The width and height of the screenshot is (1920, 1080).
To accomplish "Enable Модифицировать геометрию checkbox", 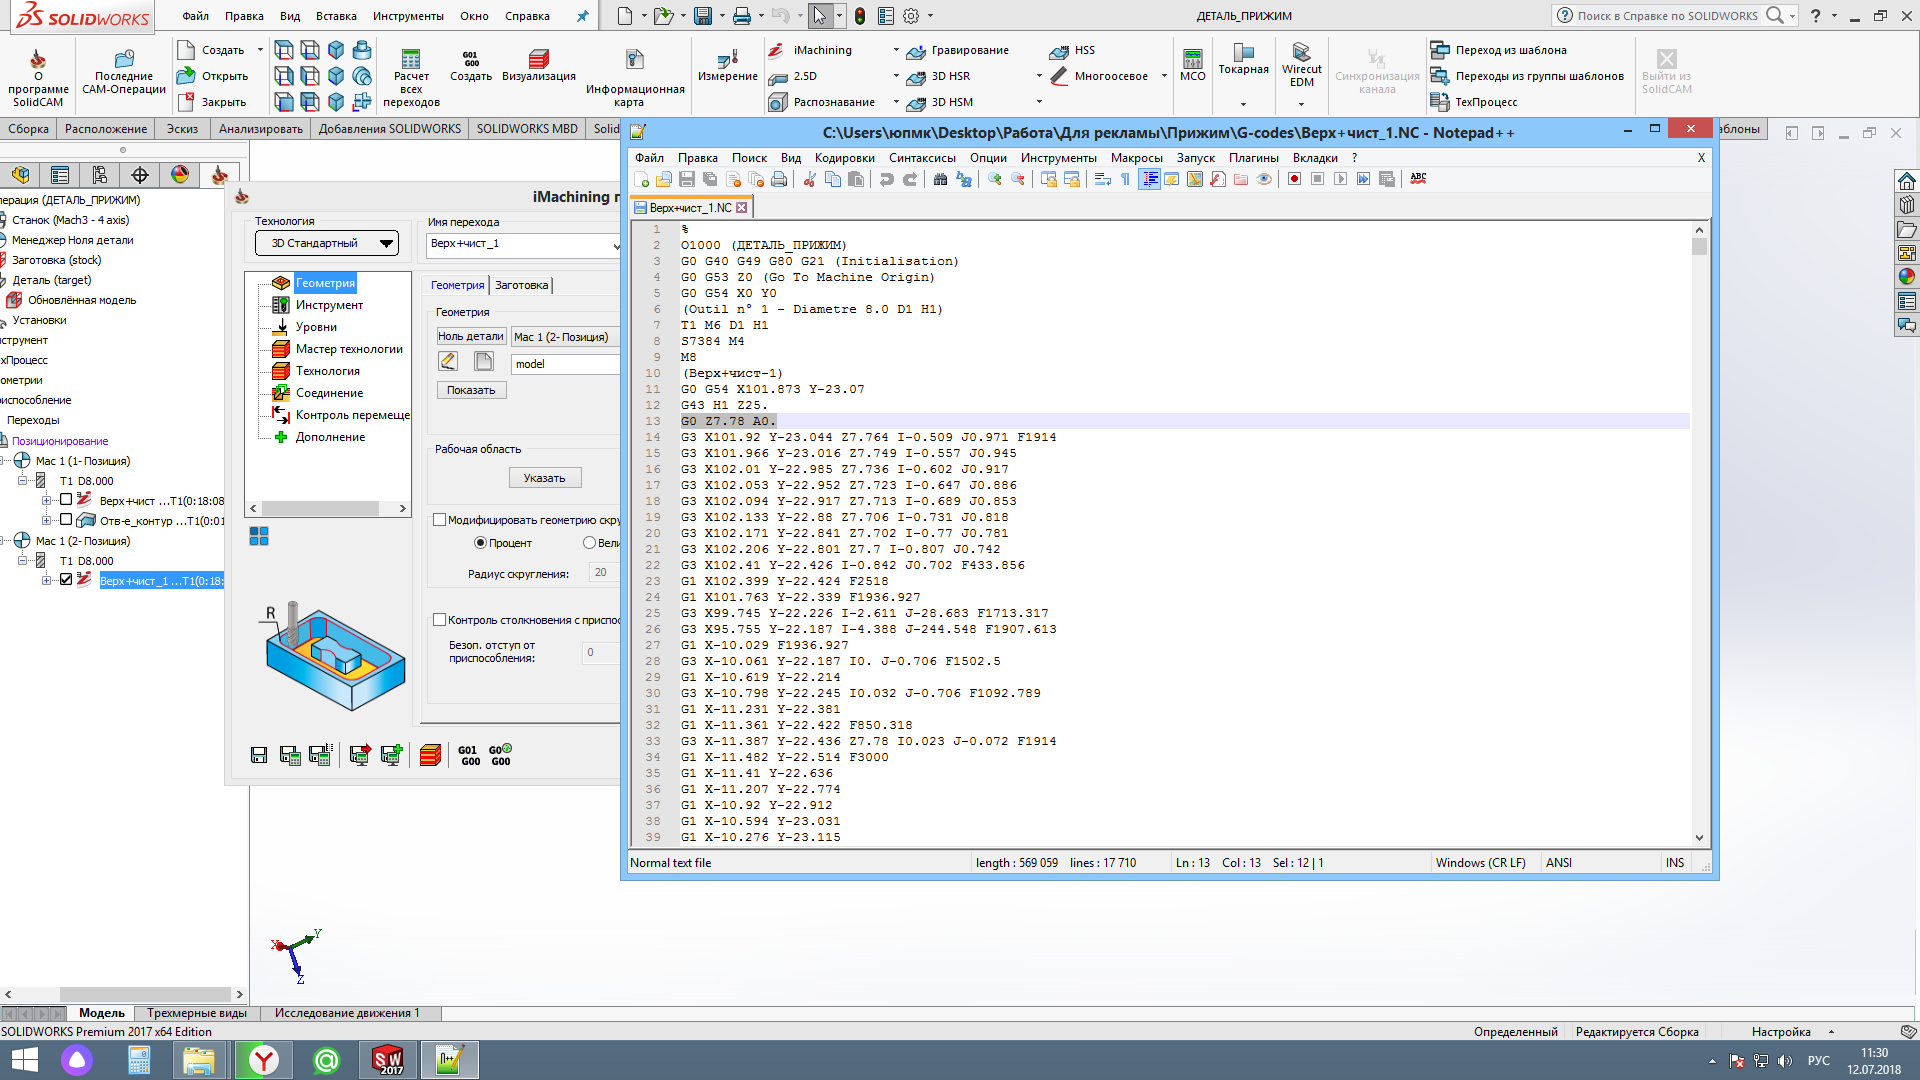I will [x=439, y=520].
